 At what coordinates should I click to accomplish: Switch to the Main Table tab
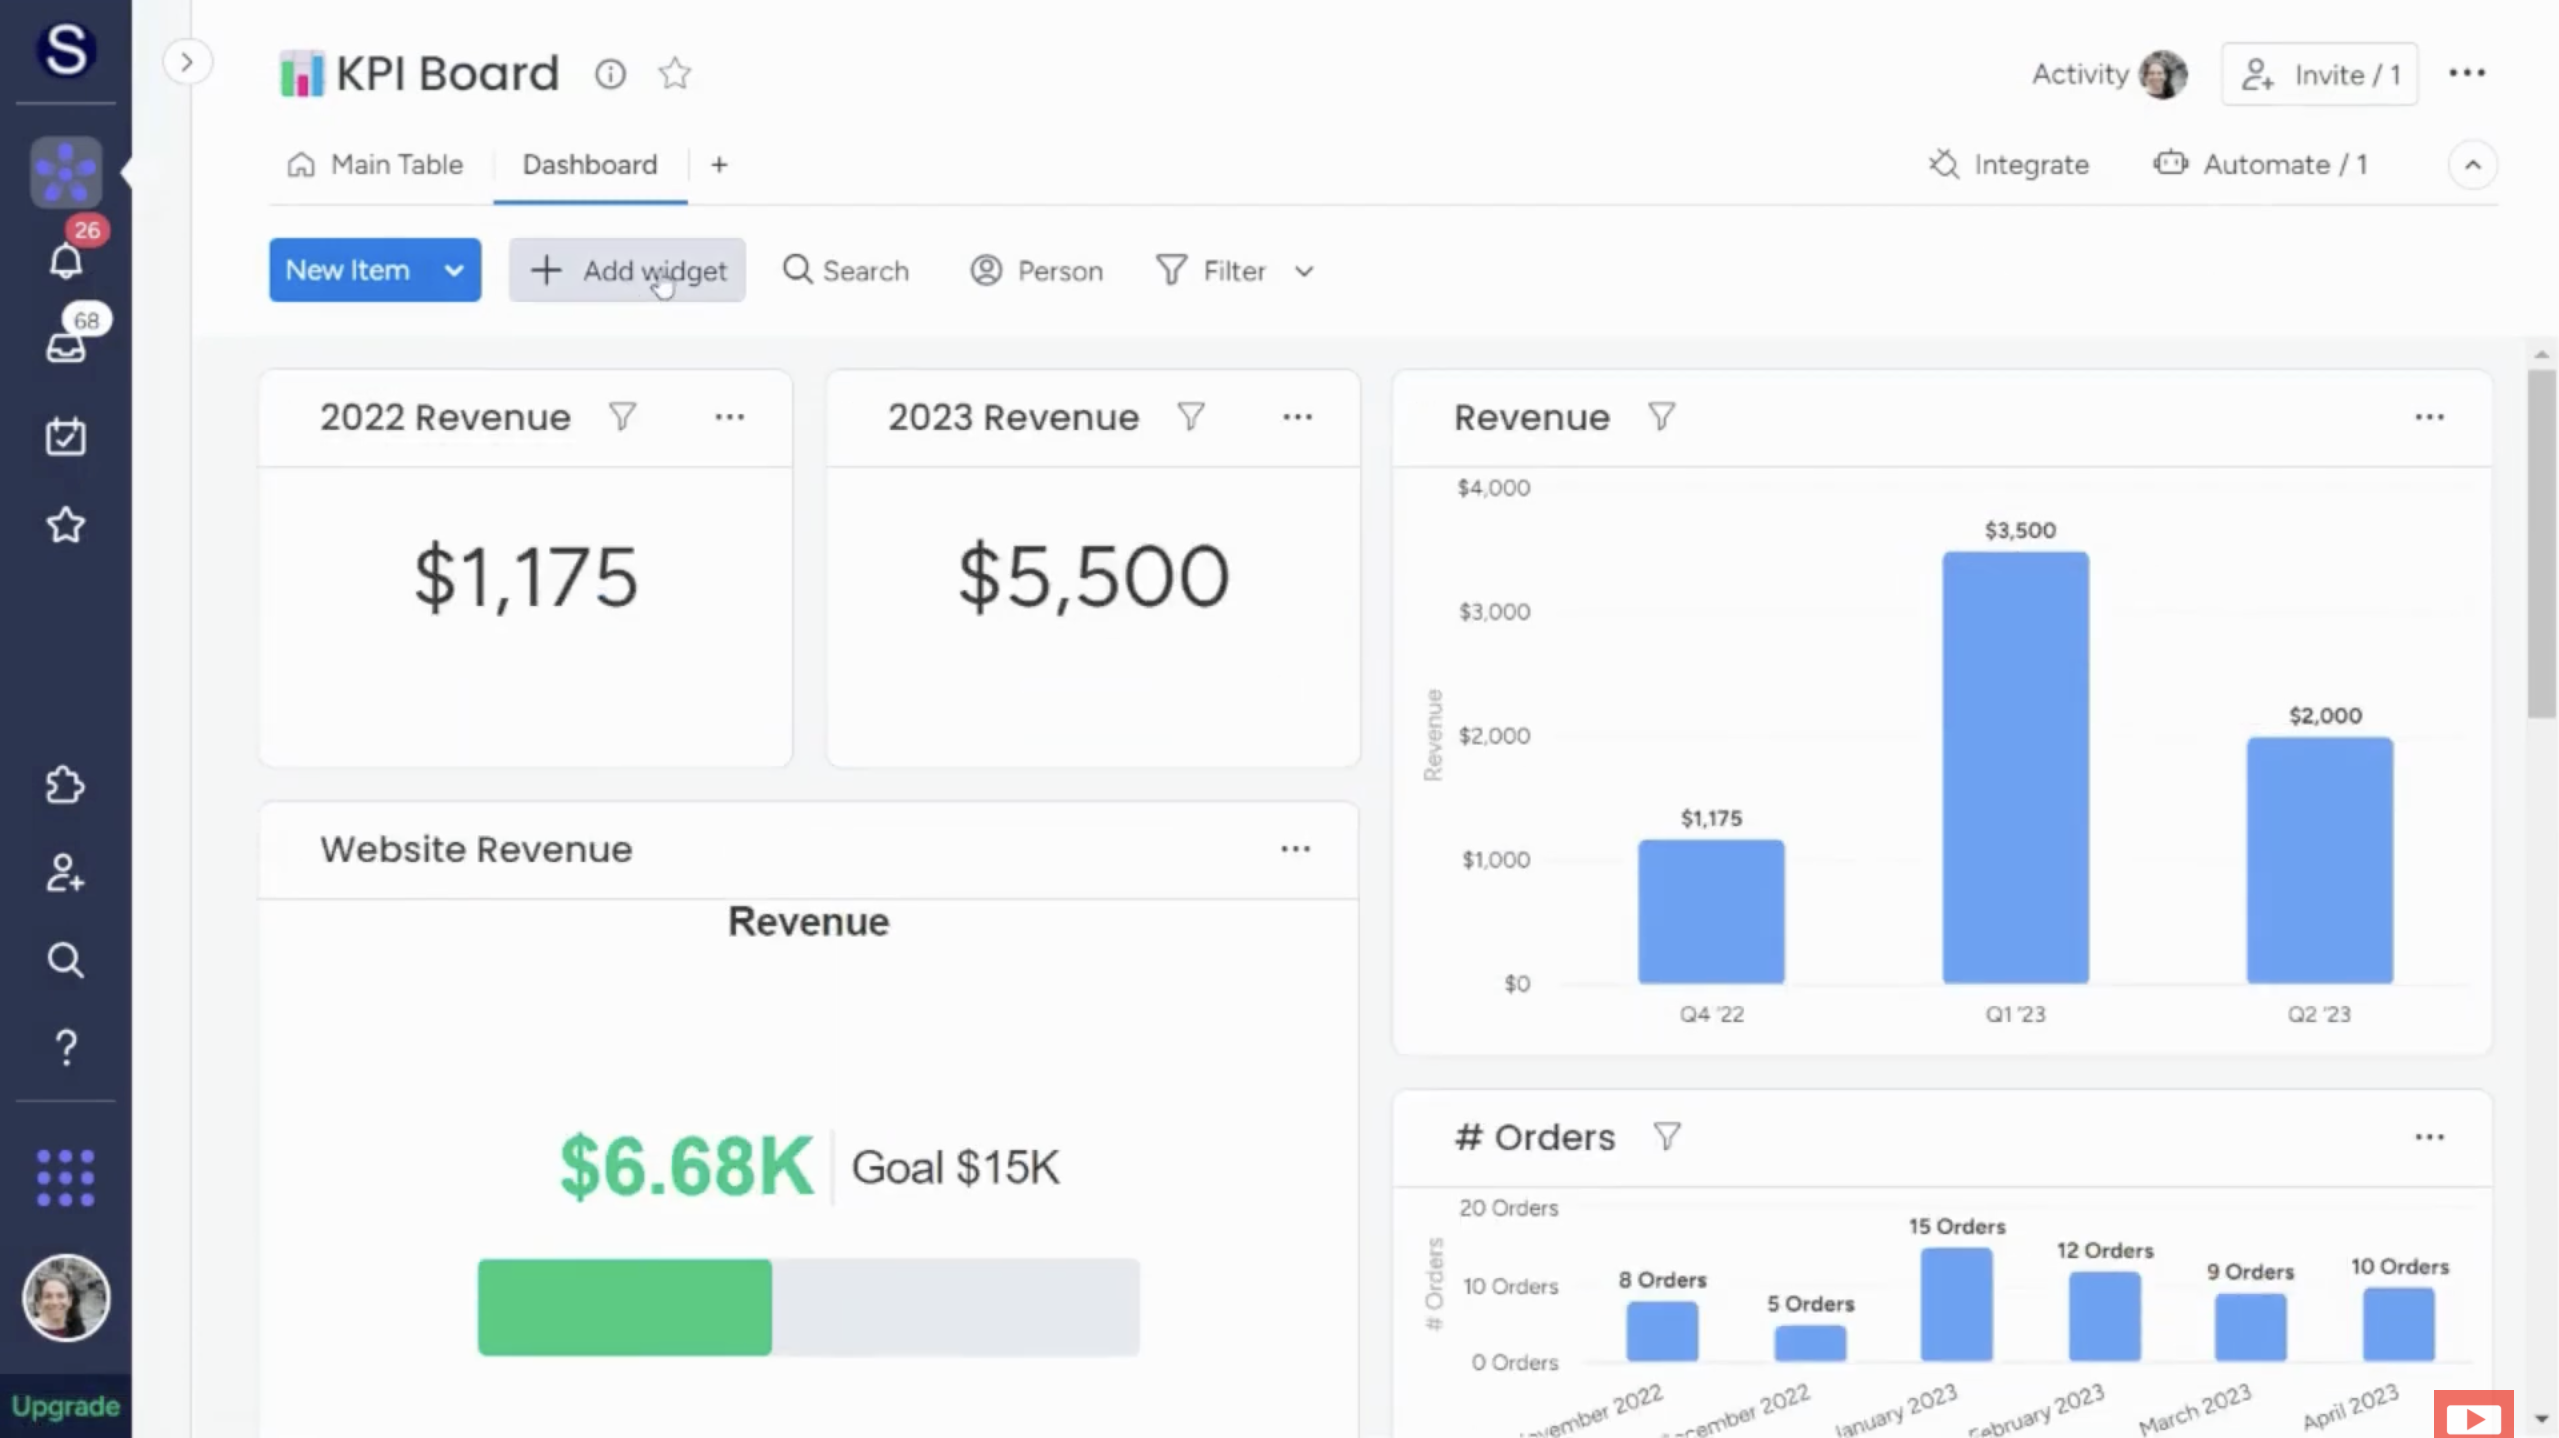396,164
